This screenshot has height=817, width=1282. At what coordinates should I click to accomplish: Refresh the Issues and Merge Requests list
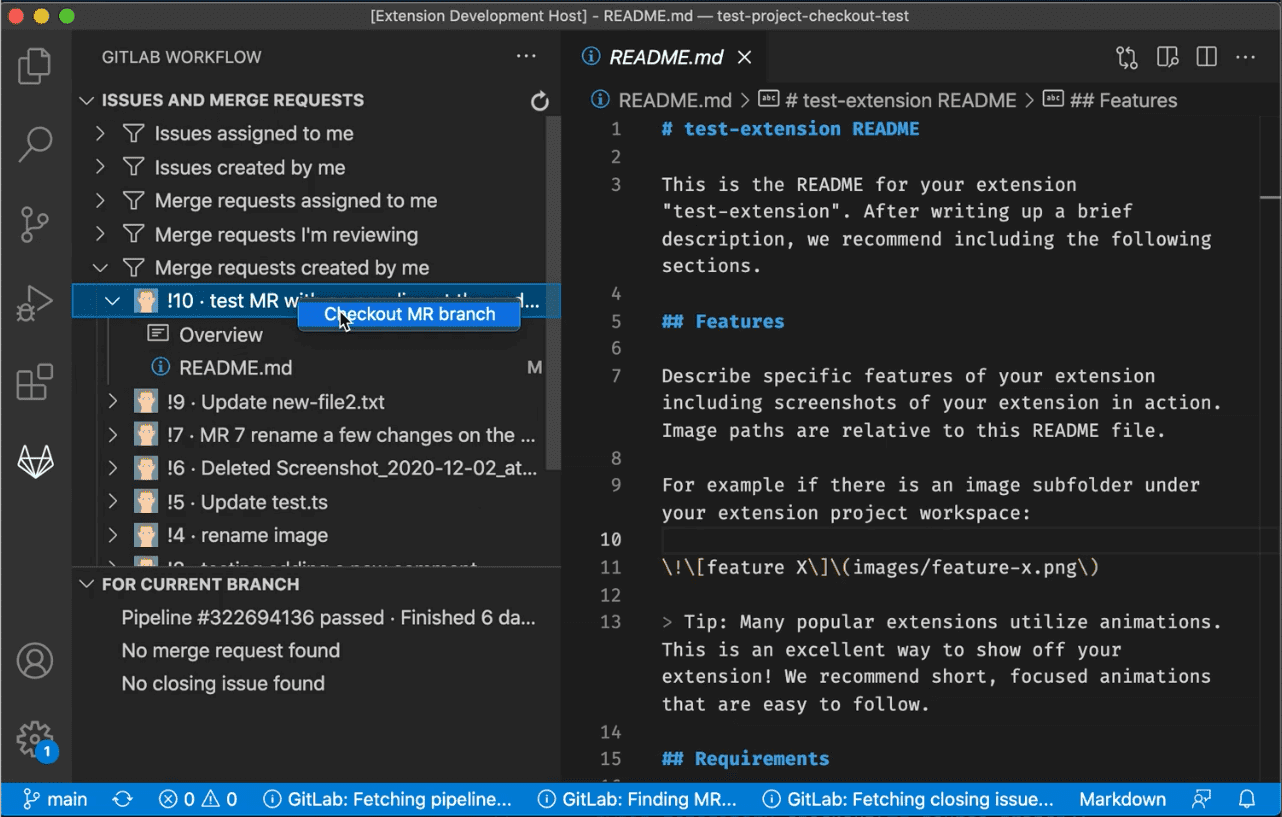[540, 100]
